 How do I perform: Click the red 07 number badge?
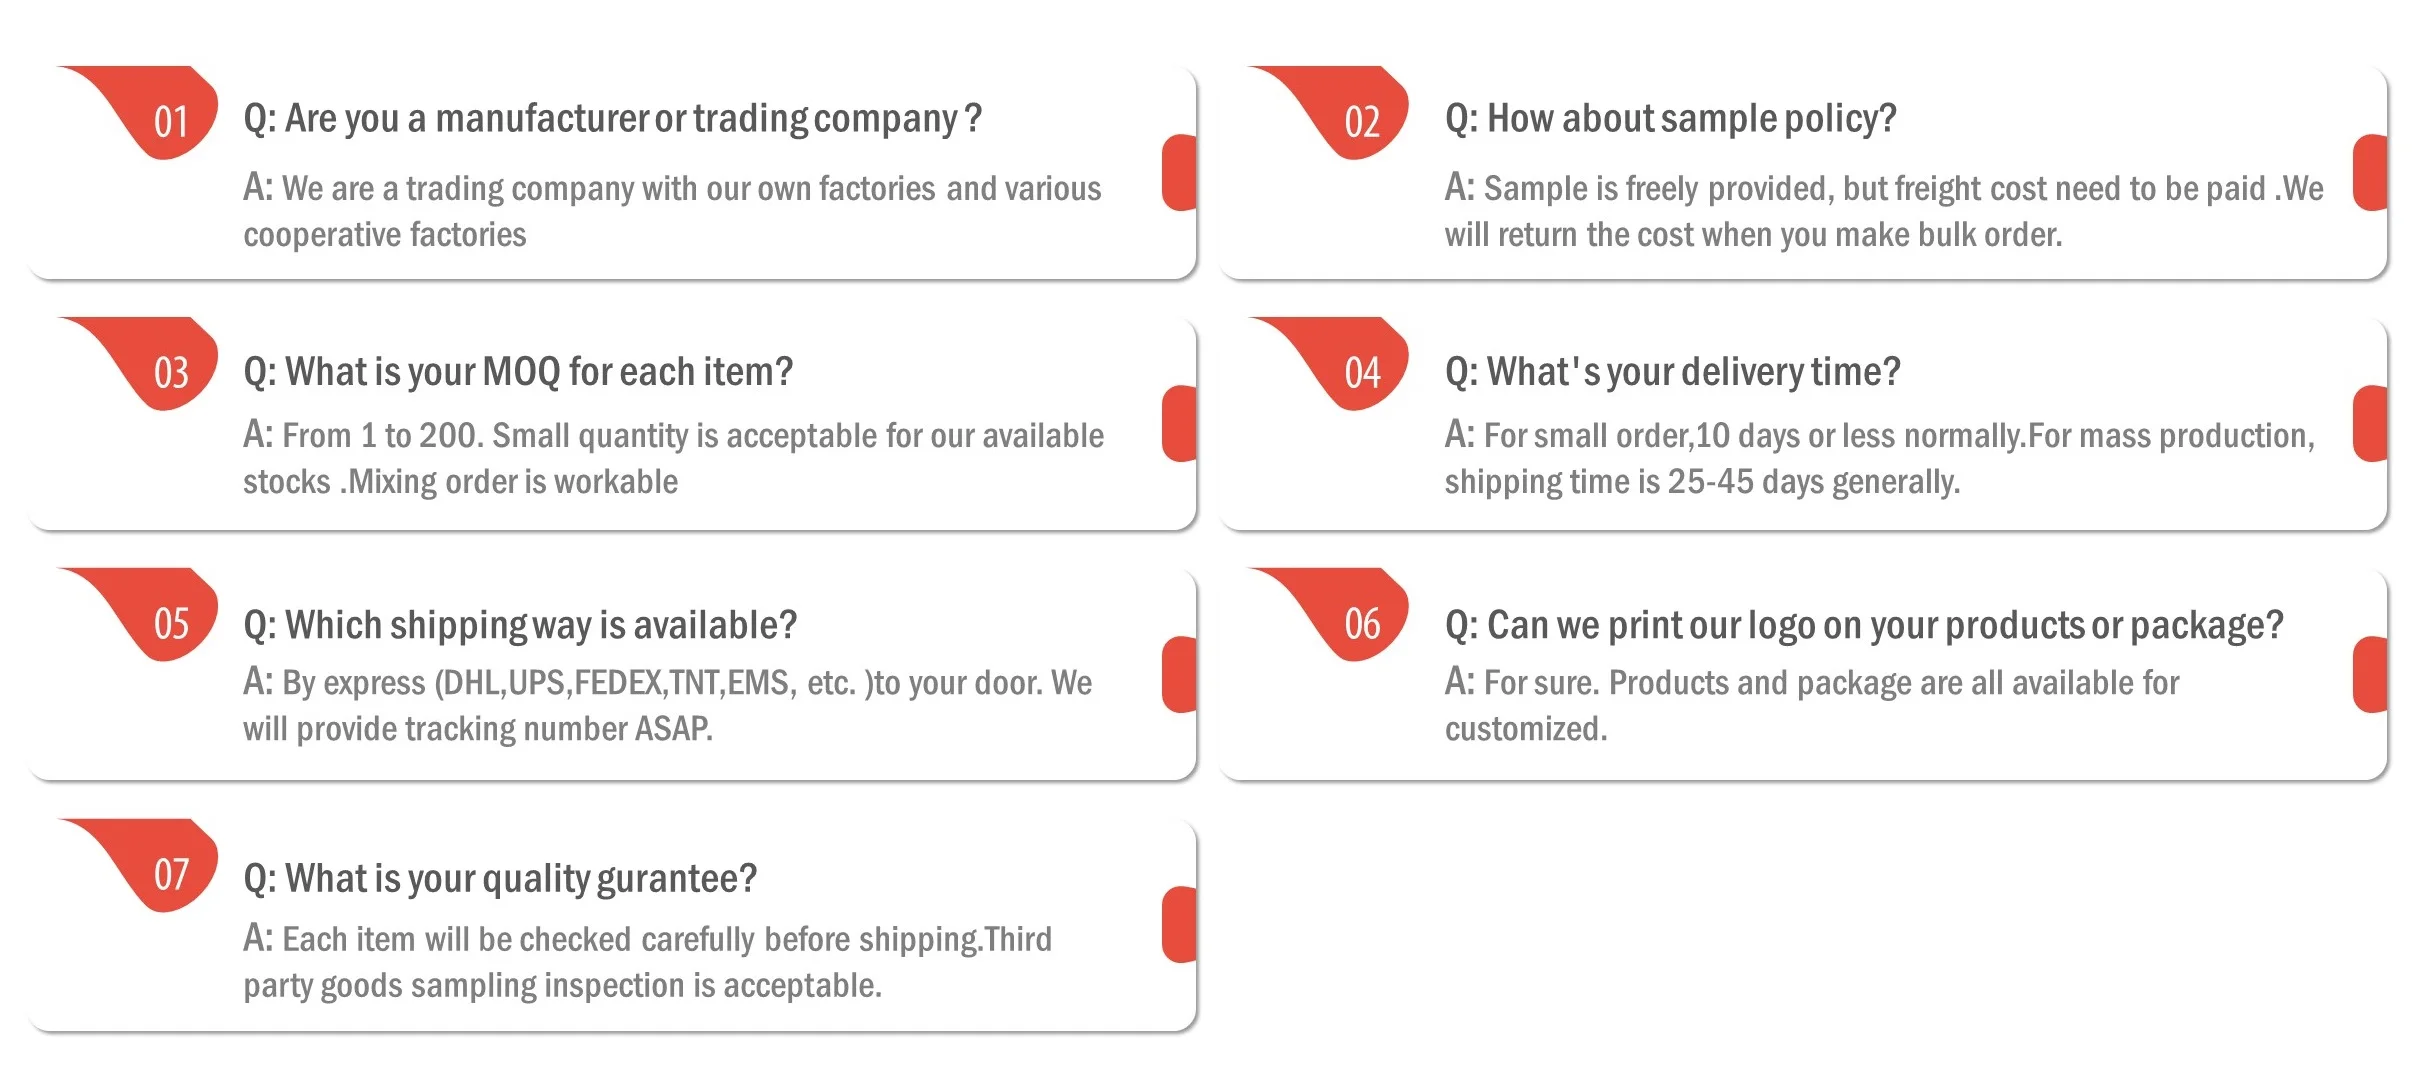tap(170, 875)
